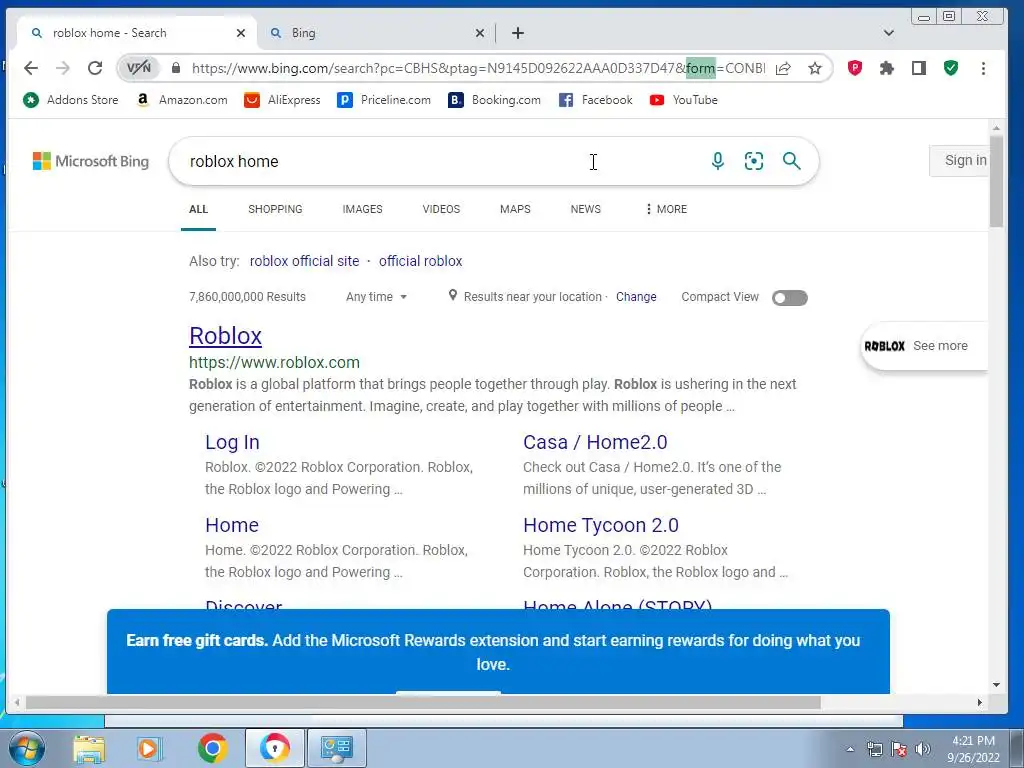Image resolution: width=1024 pixels, height=768 pixels.
Task: Select the SHOPPING results tab
Action: pos(275,209)
